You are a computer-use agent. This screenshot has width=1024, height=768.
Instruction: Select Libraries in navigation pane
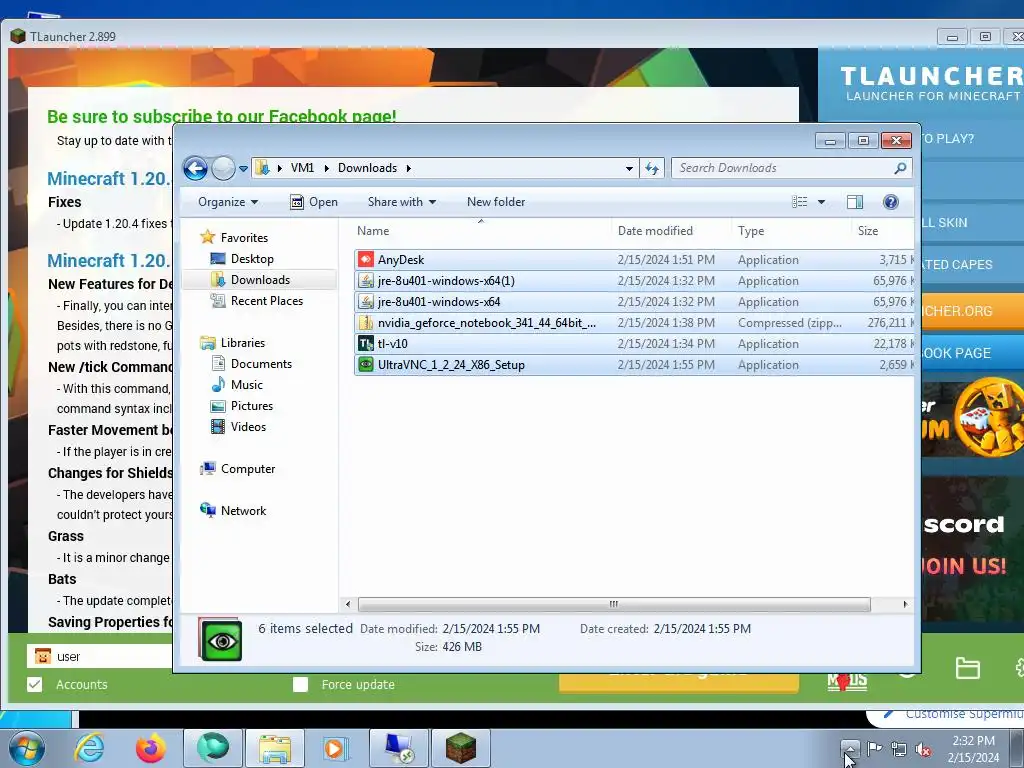[x=232, y=343]
